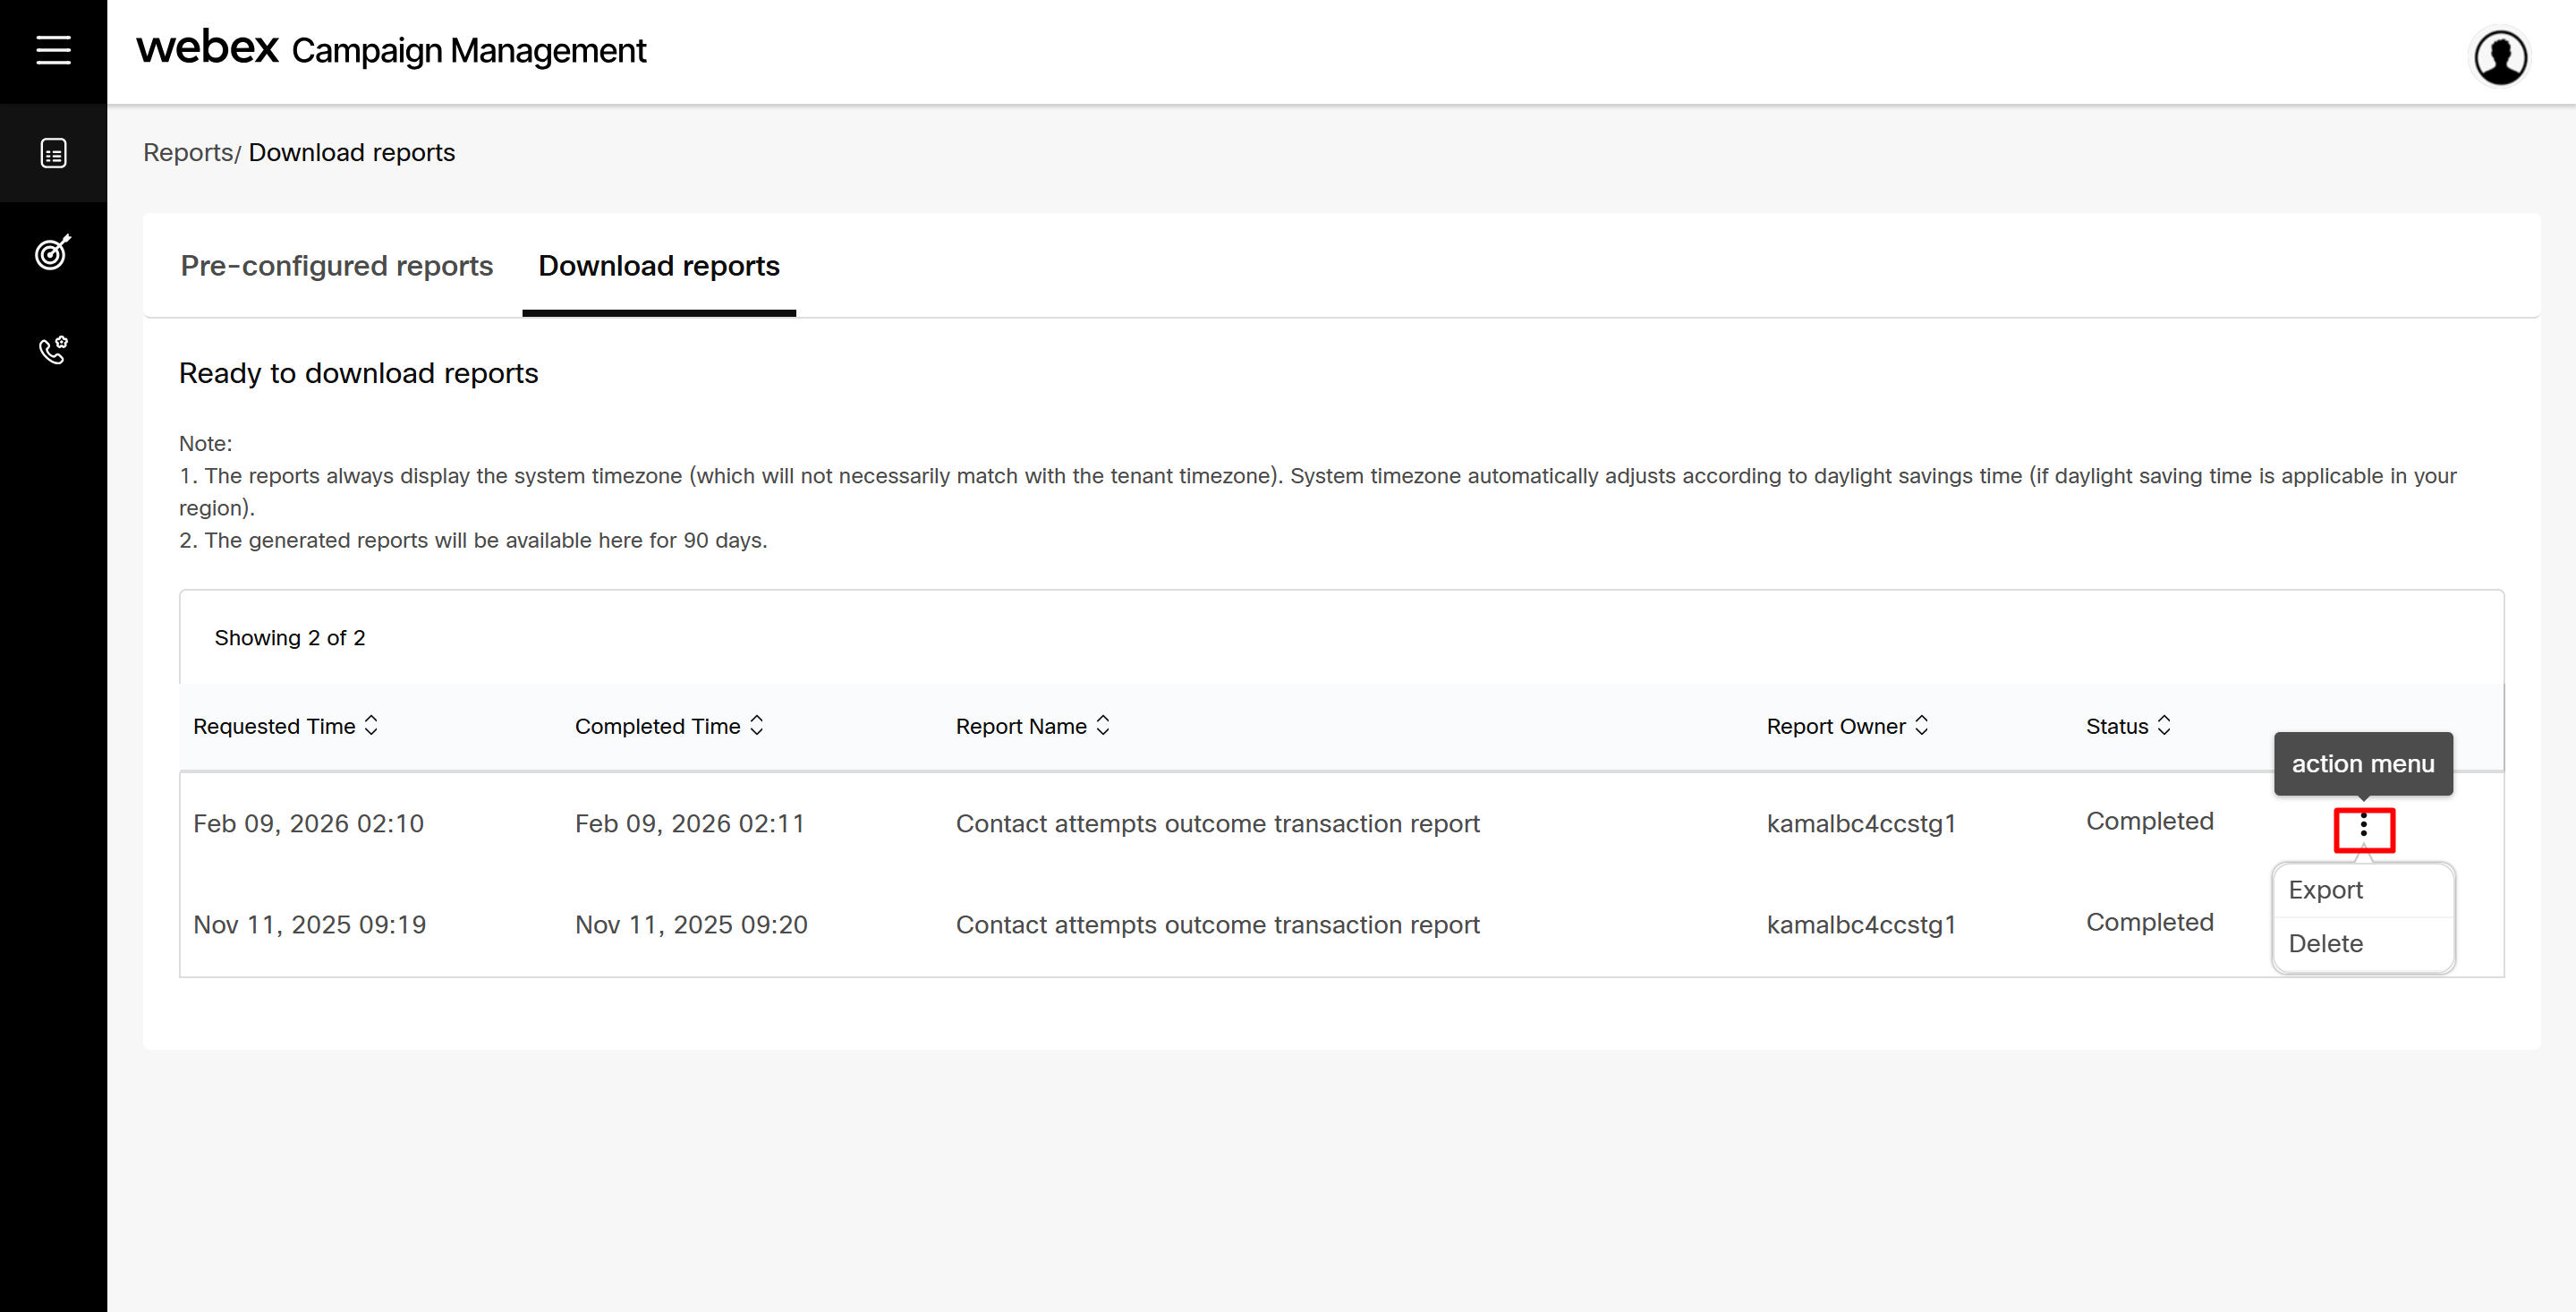Open the campaign target sidebar icon

click(x=53, y=252)
